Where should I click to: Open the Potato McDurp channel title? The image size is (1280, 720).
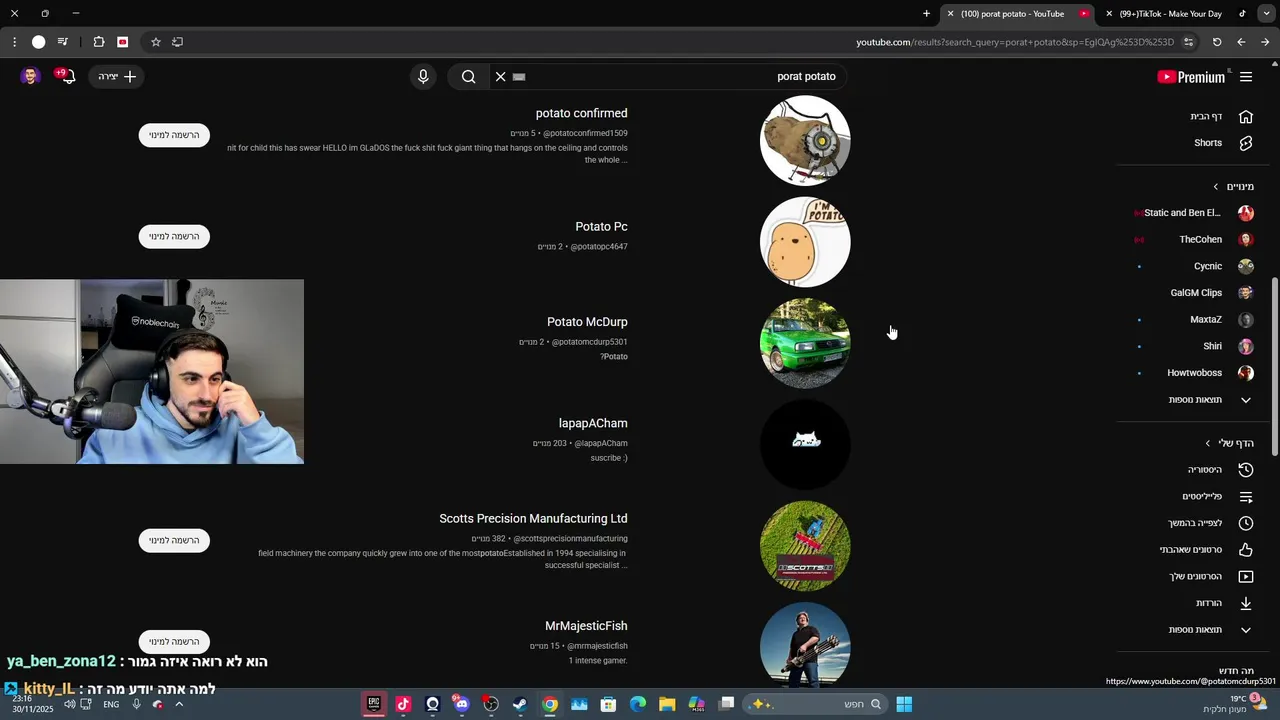[x=587, y=322]
